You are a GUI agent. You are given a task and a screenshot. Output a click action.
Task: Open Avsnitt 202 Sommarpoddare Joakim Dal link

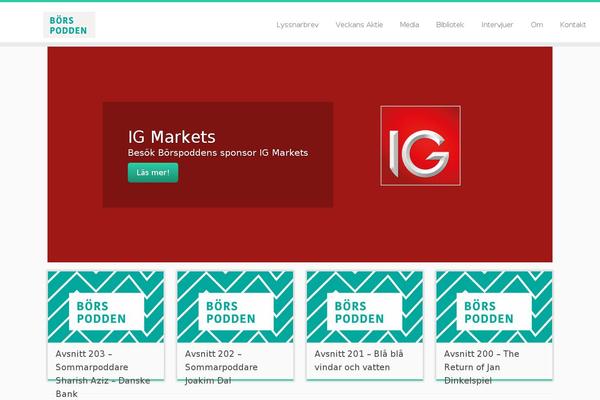click(x=221, y=367)
